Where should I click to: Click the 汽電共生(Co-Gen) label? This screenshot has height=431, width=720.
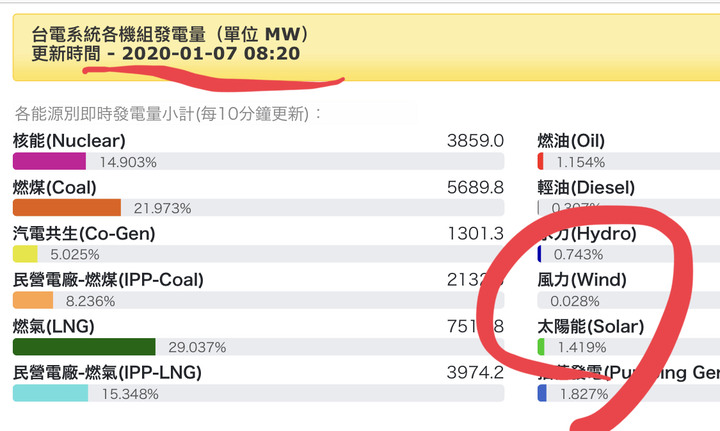point(84,234)
